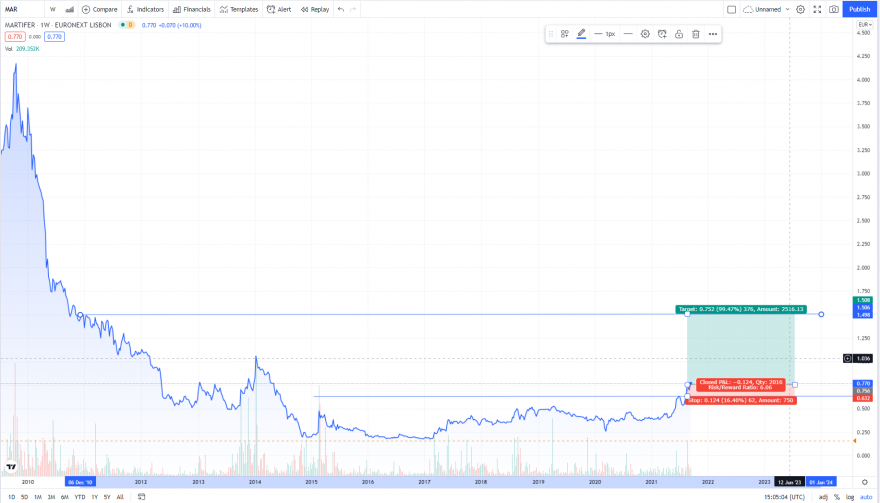Select the YTD time range

(x=80, y=497)
